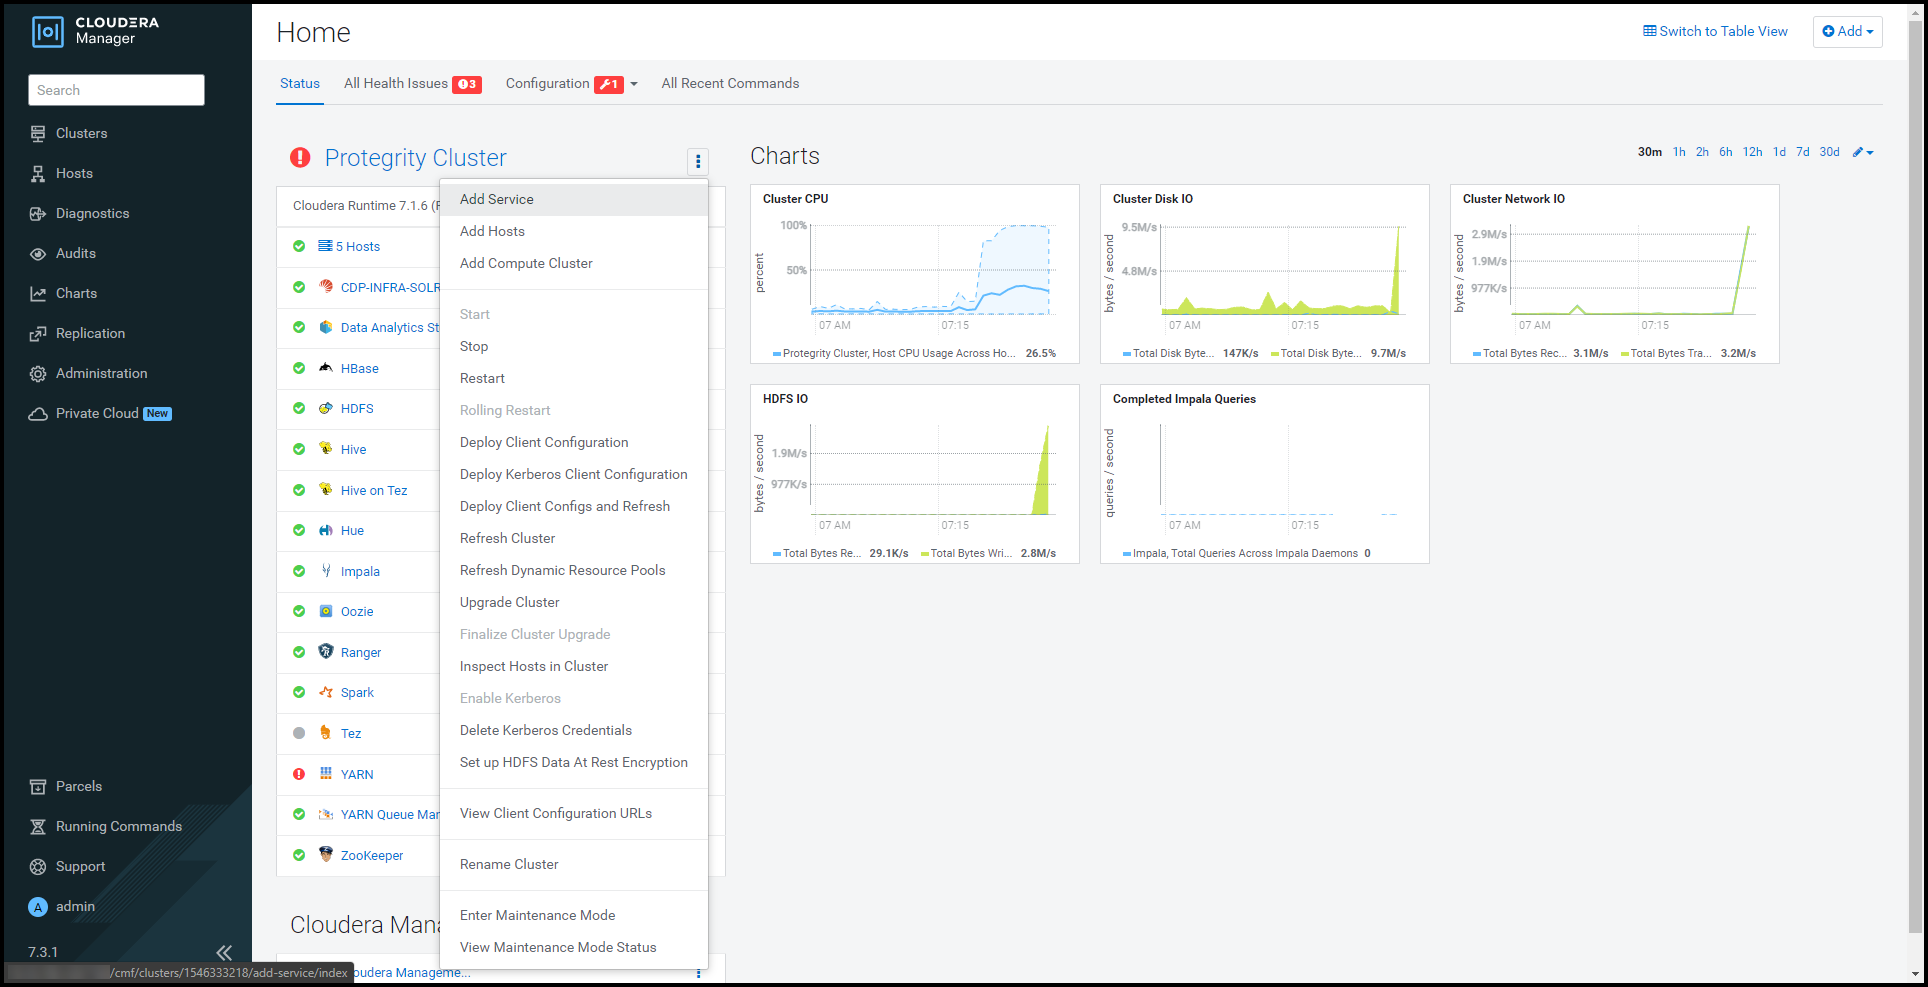
Task: Collapse the sidebar with double-chevron icon
Action: [224, 952]
